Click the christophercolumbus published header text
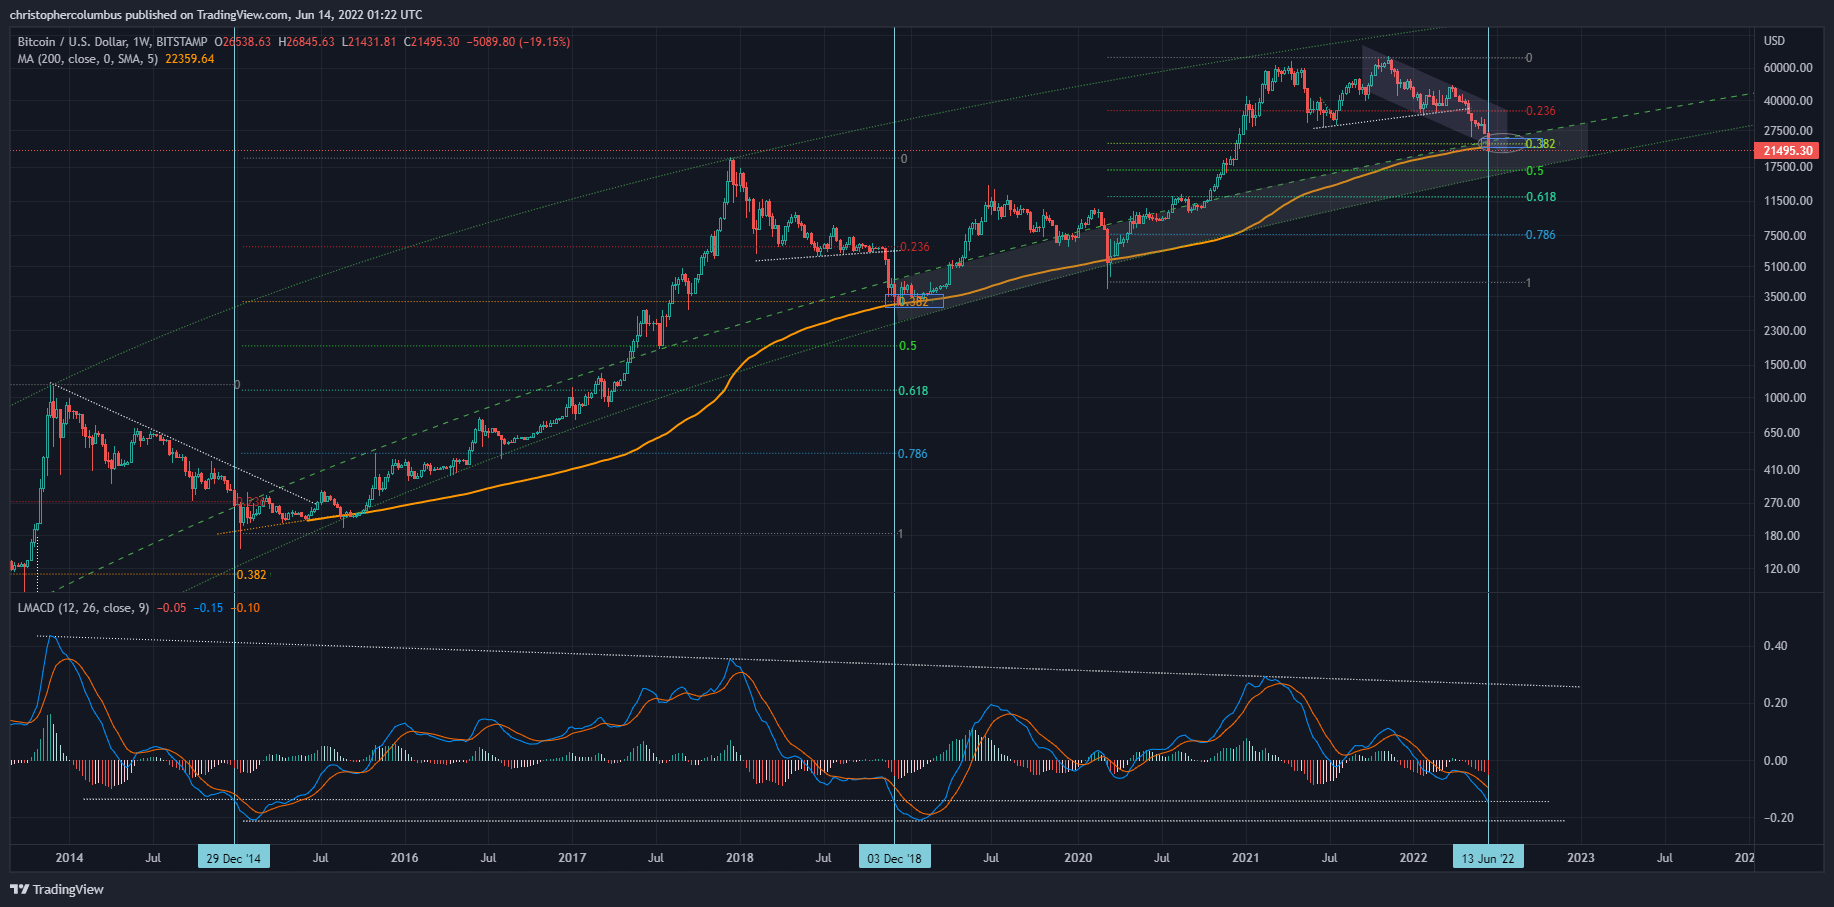The image size is (1834, 907). coord(216,15)
